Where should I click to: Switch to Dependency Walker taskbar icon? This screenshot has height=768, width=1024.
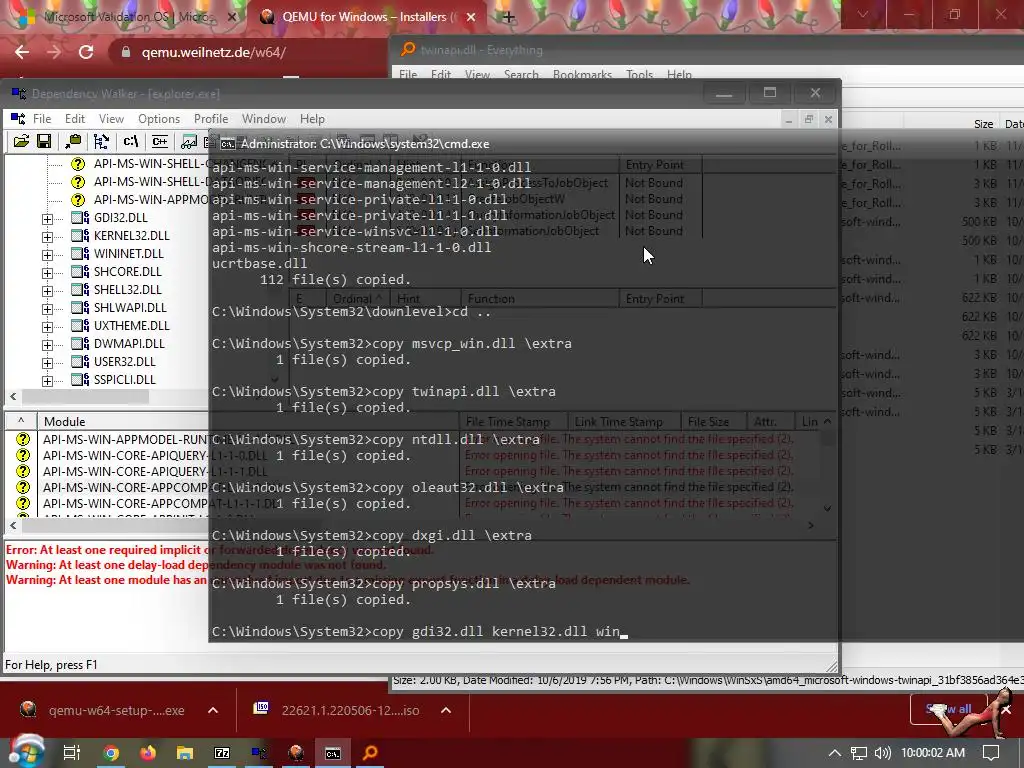[x=259, y=753]
